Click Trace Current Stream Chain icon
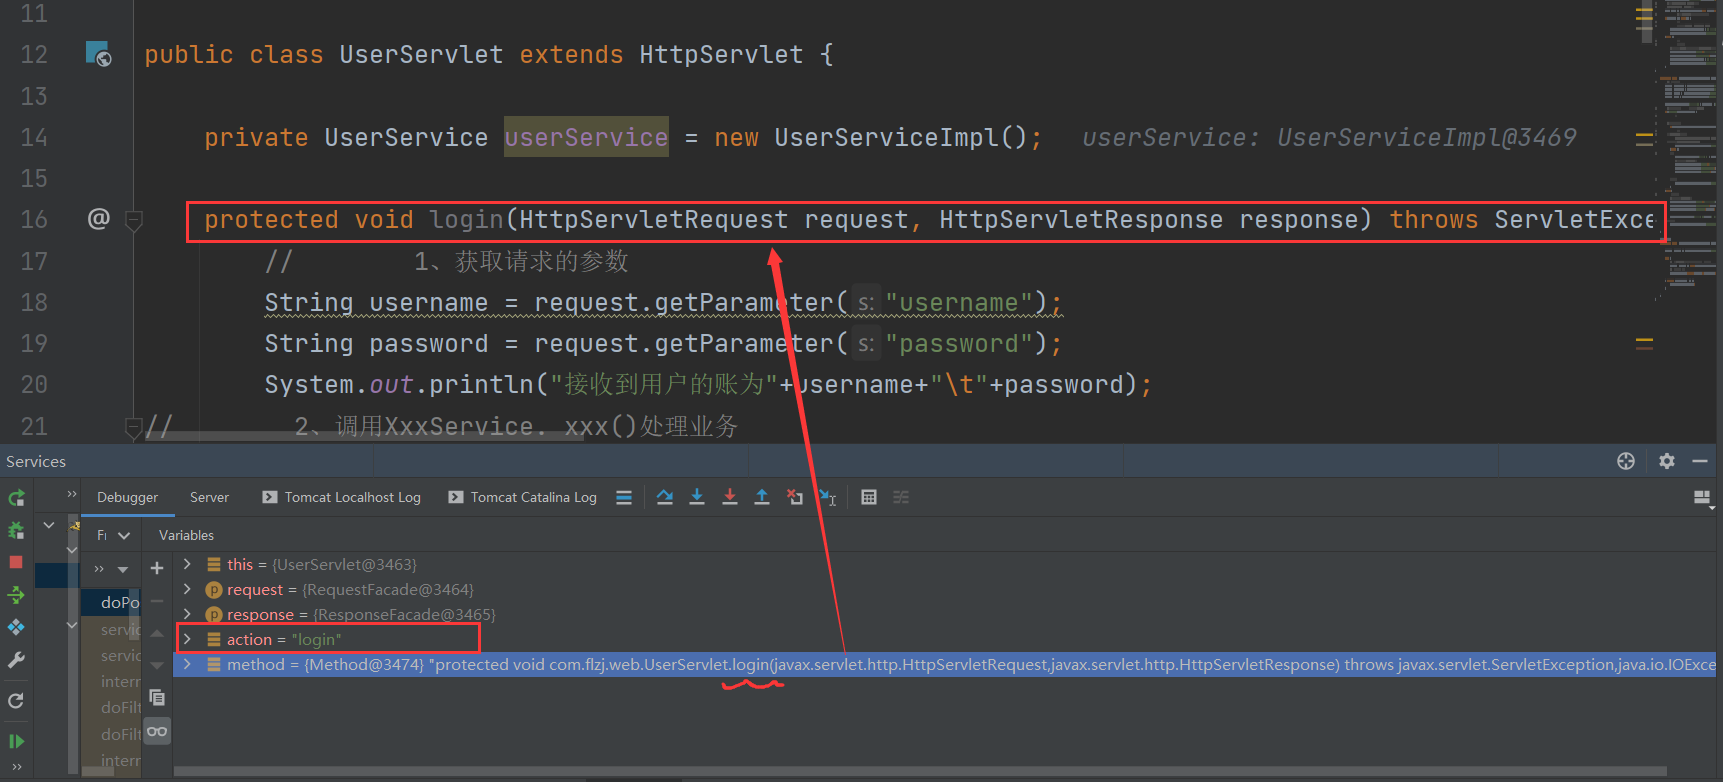1723x782 pixels. pos(901,497)
